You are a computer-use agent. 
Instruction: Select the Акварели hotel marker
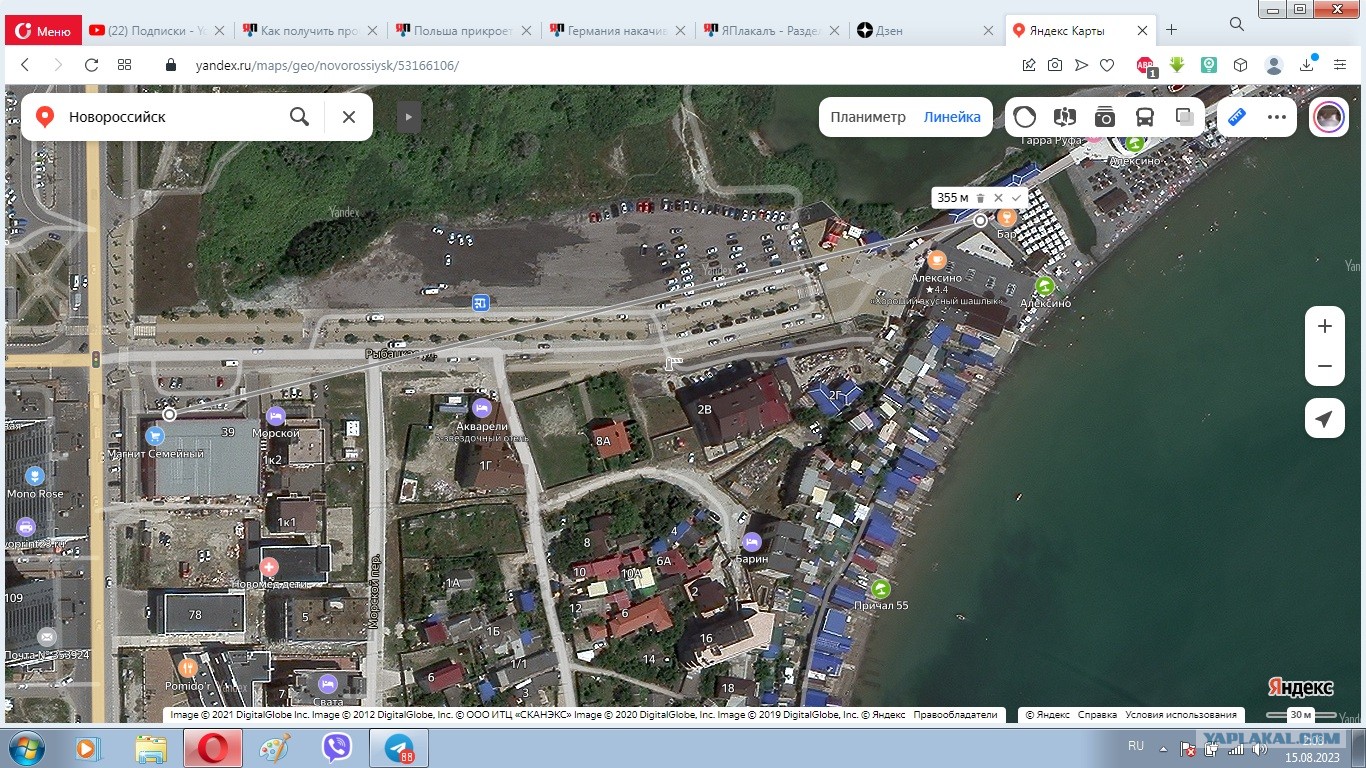[x=481, y=408]
